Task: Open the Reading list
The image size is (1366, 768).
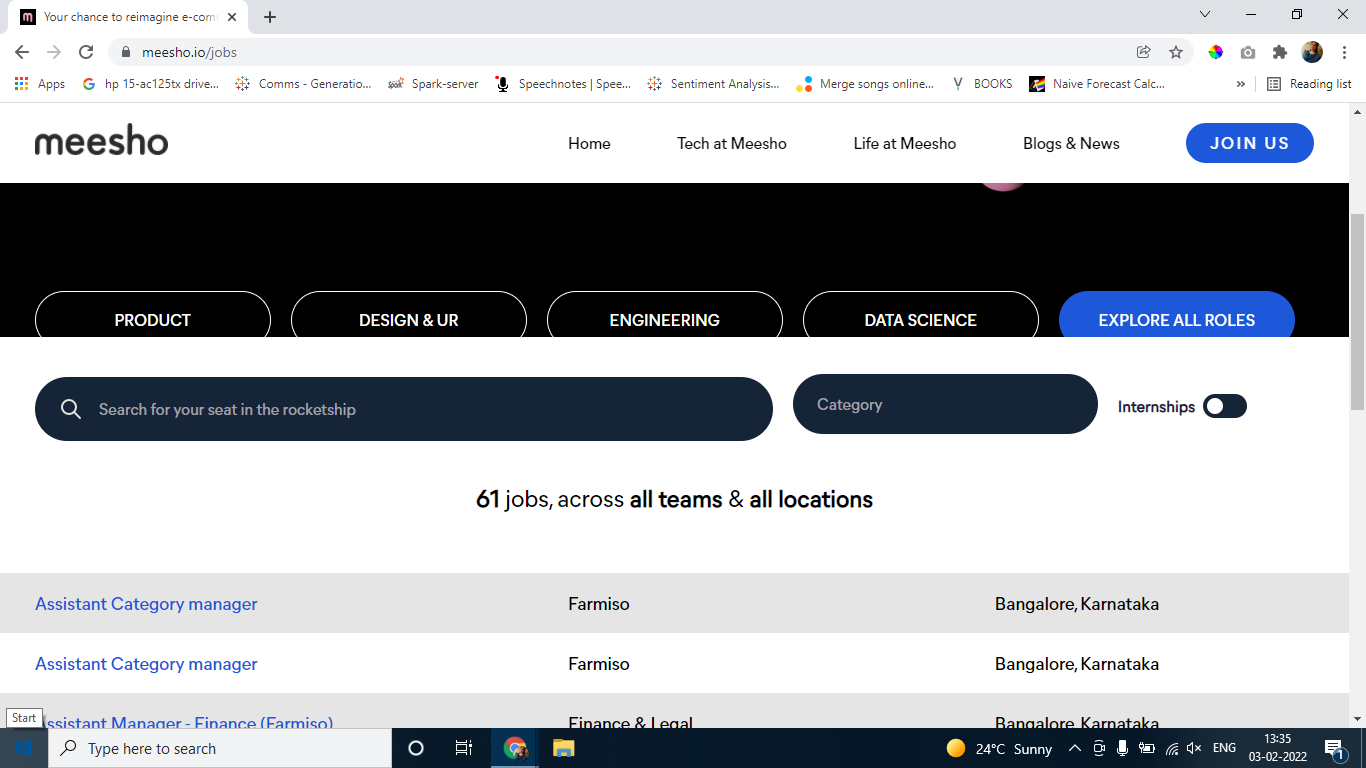Action: tap(1309, 84)
